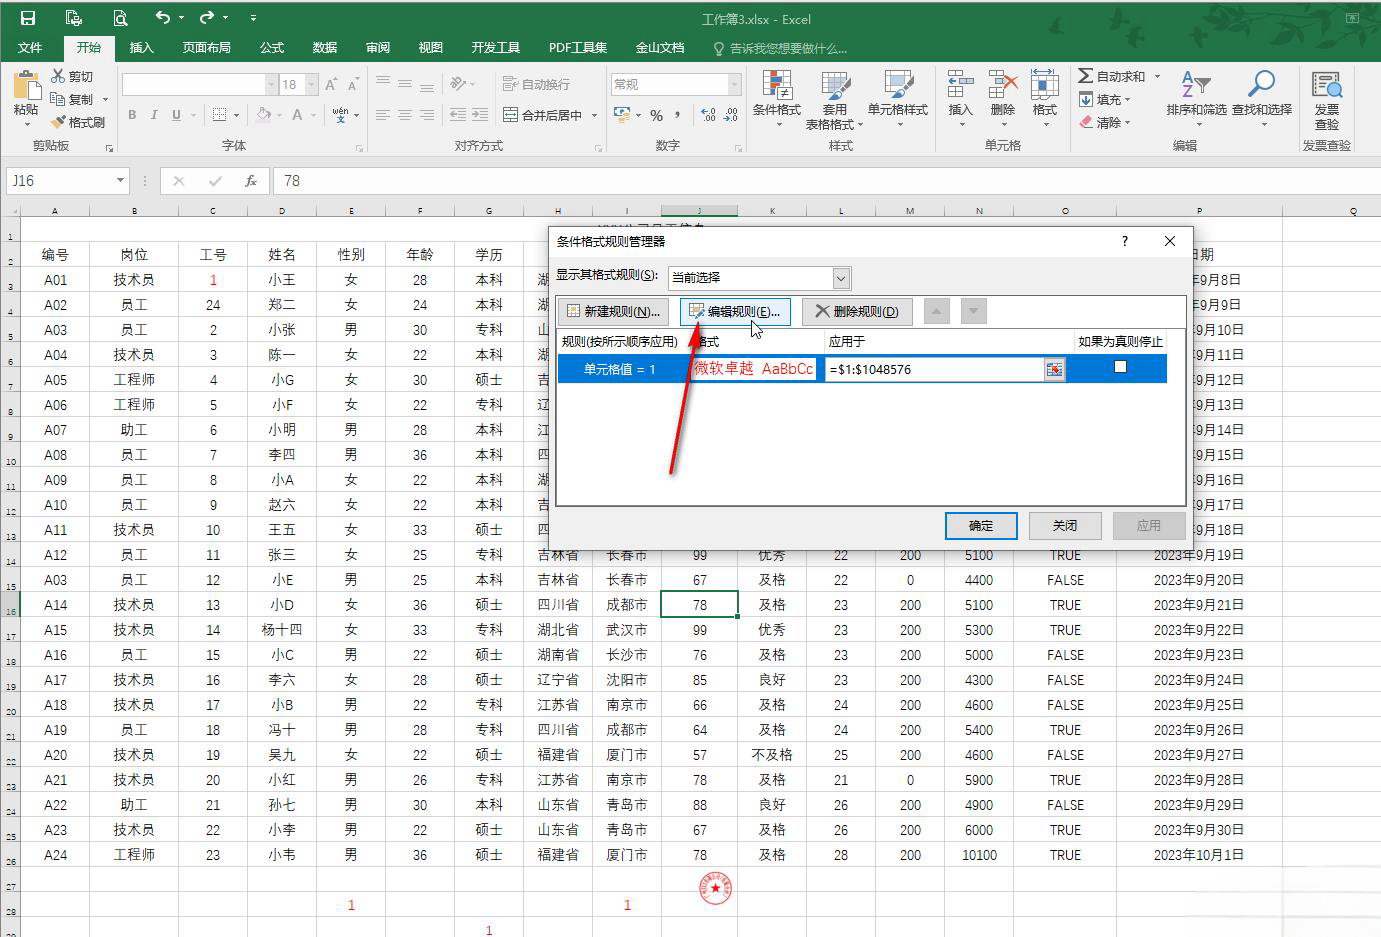The width and height of the screenshot is (1381, 937).
Task: Expand the borders dropdown arrow
Action: 236,115
